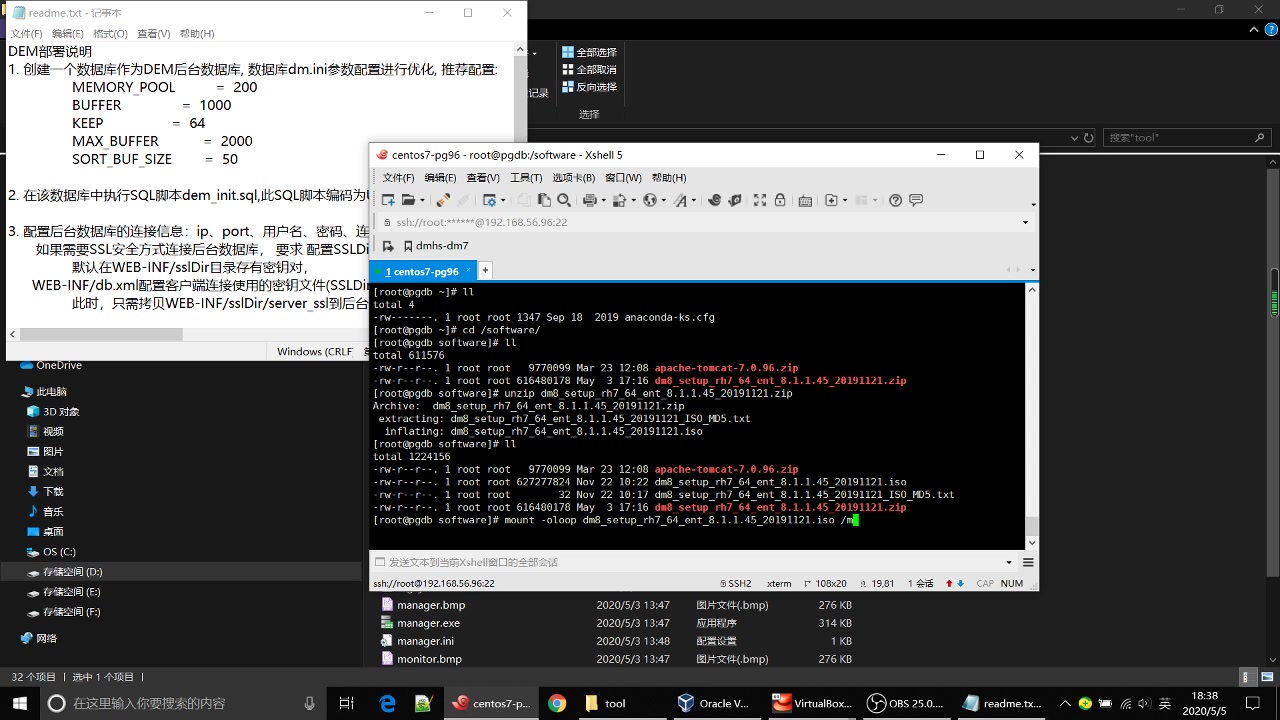Launch Xftp with gray swirl icon
This screenshot has height=720, width=1280.
714,200
